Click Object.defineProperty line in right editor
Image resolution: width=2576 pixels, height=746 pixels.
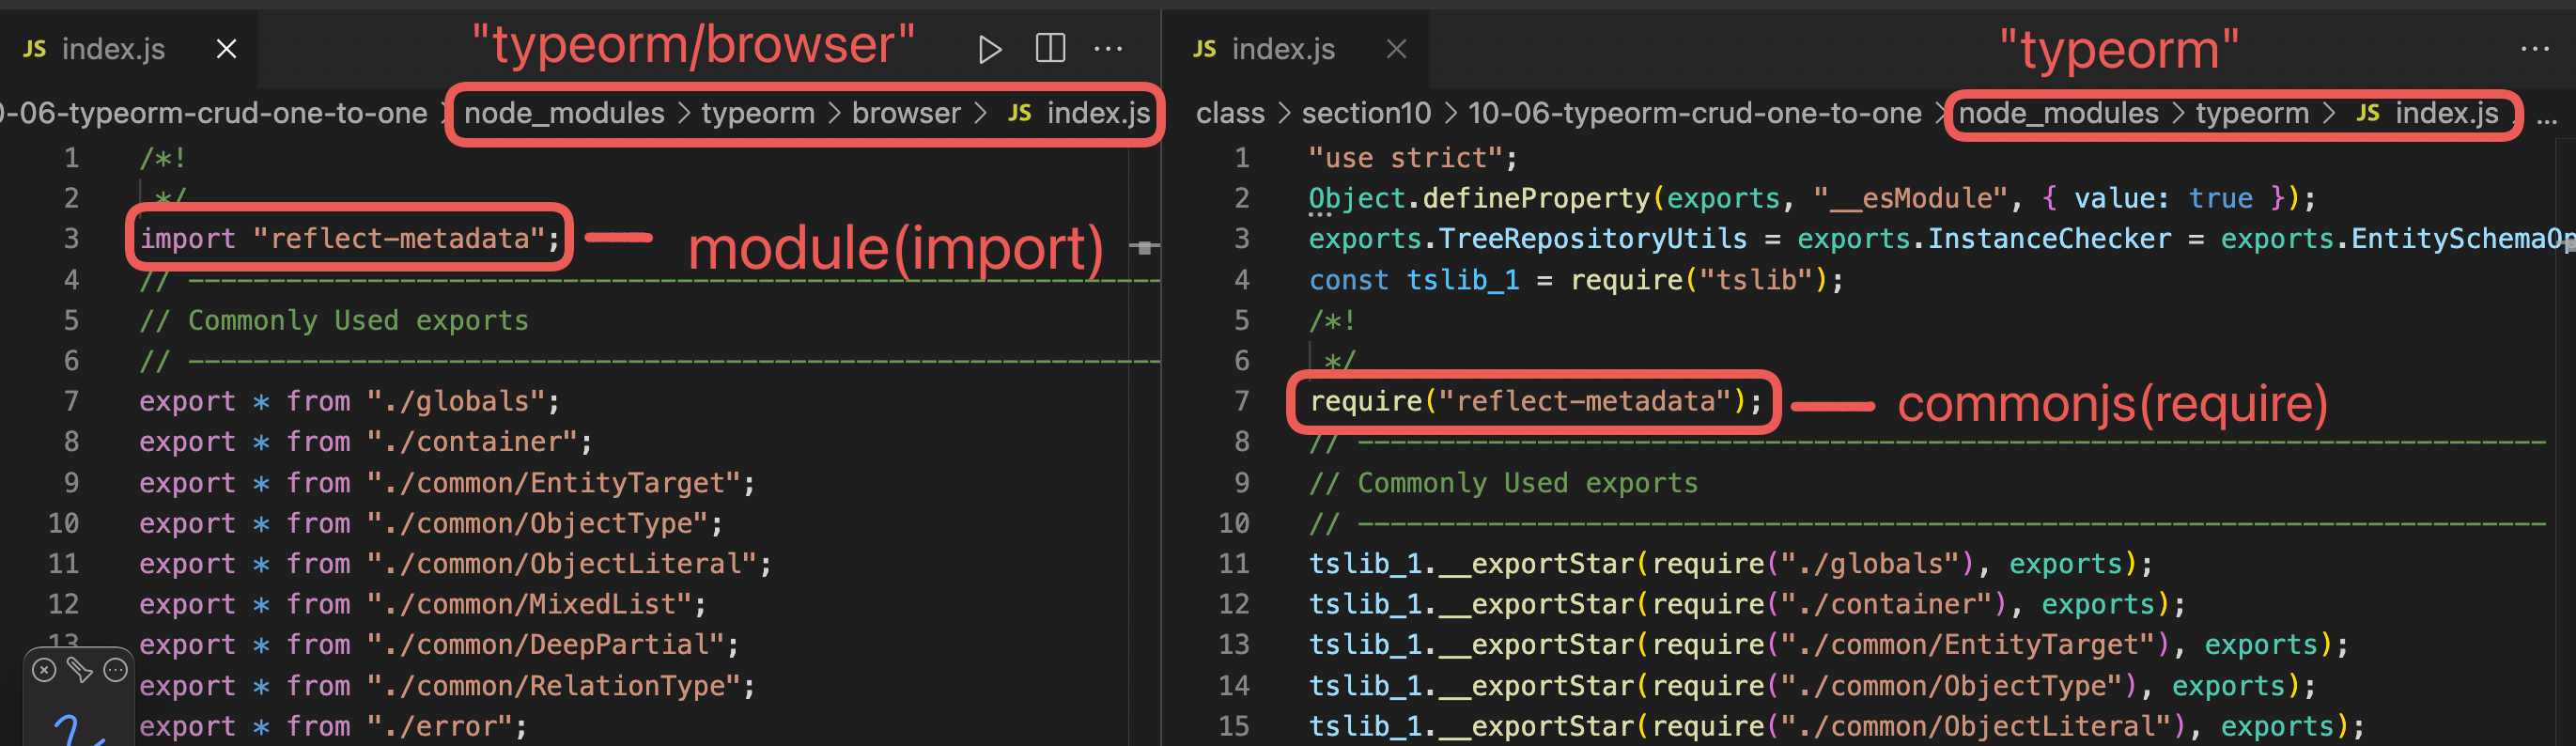(1812, 198)
